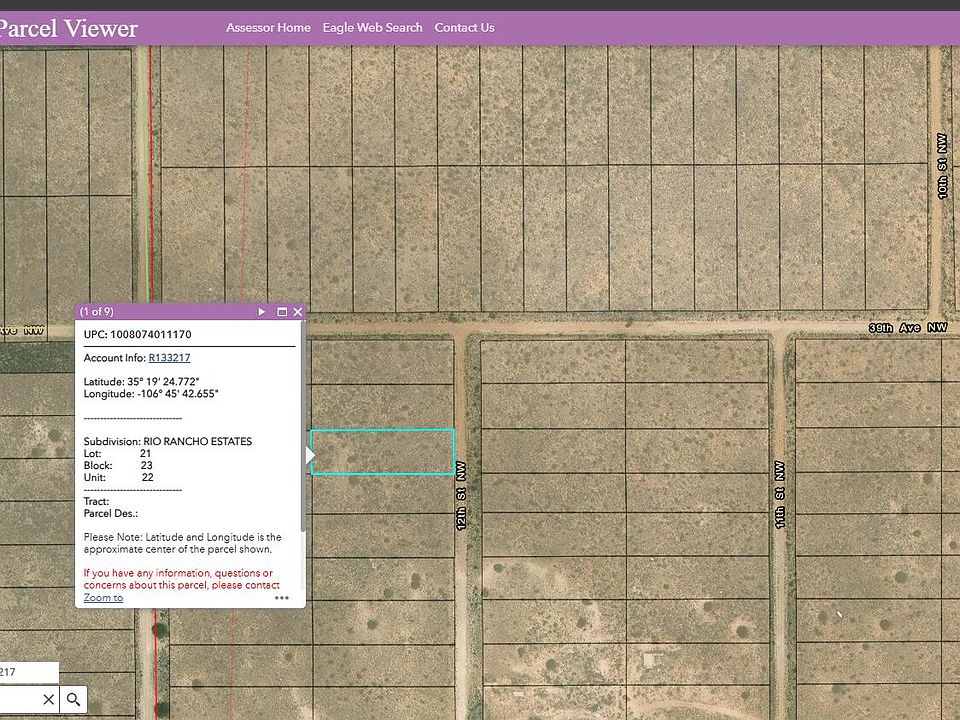The image size is (960, 720).
Task: Click the 11th St NW label
Action: click(779, 495)
